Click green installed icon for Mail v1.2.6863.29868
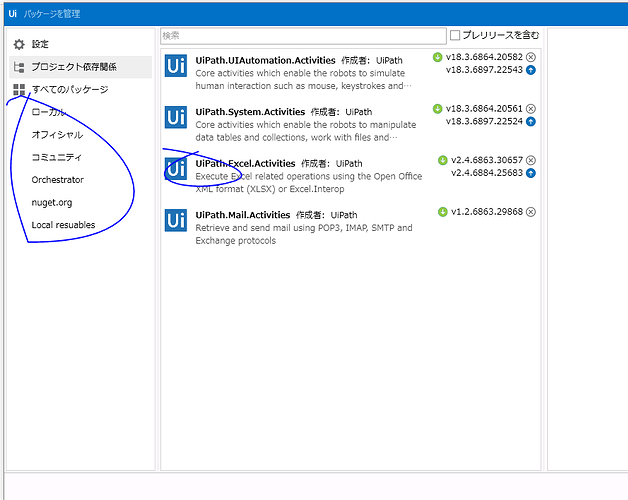Viewport: 628px width, 500px height. coord(443,212)
